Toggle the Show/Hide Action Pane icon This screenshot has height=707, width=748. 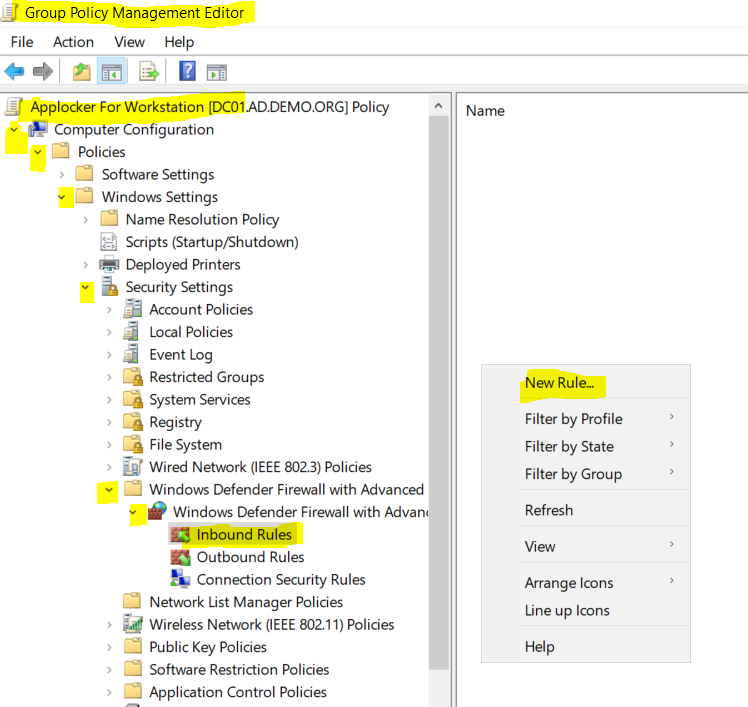click(x=217, y=73)
